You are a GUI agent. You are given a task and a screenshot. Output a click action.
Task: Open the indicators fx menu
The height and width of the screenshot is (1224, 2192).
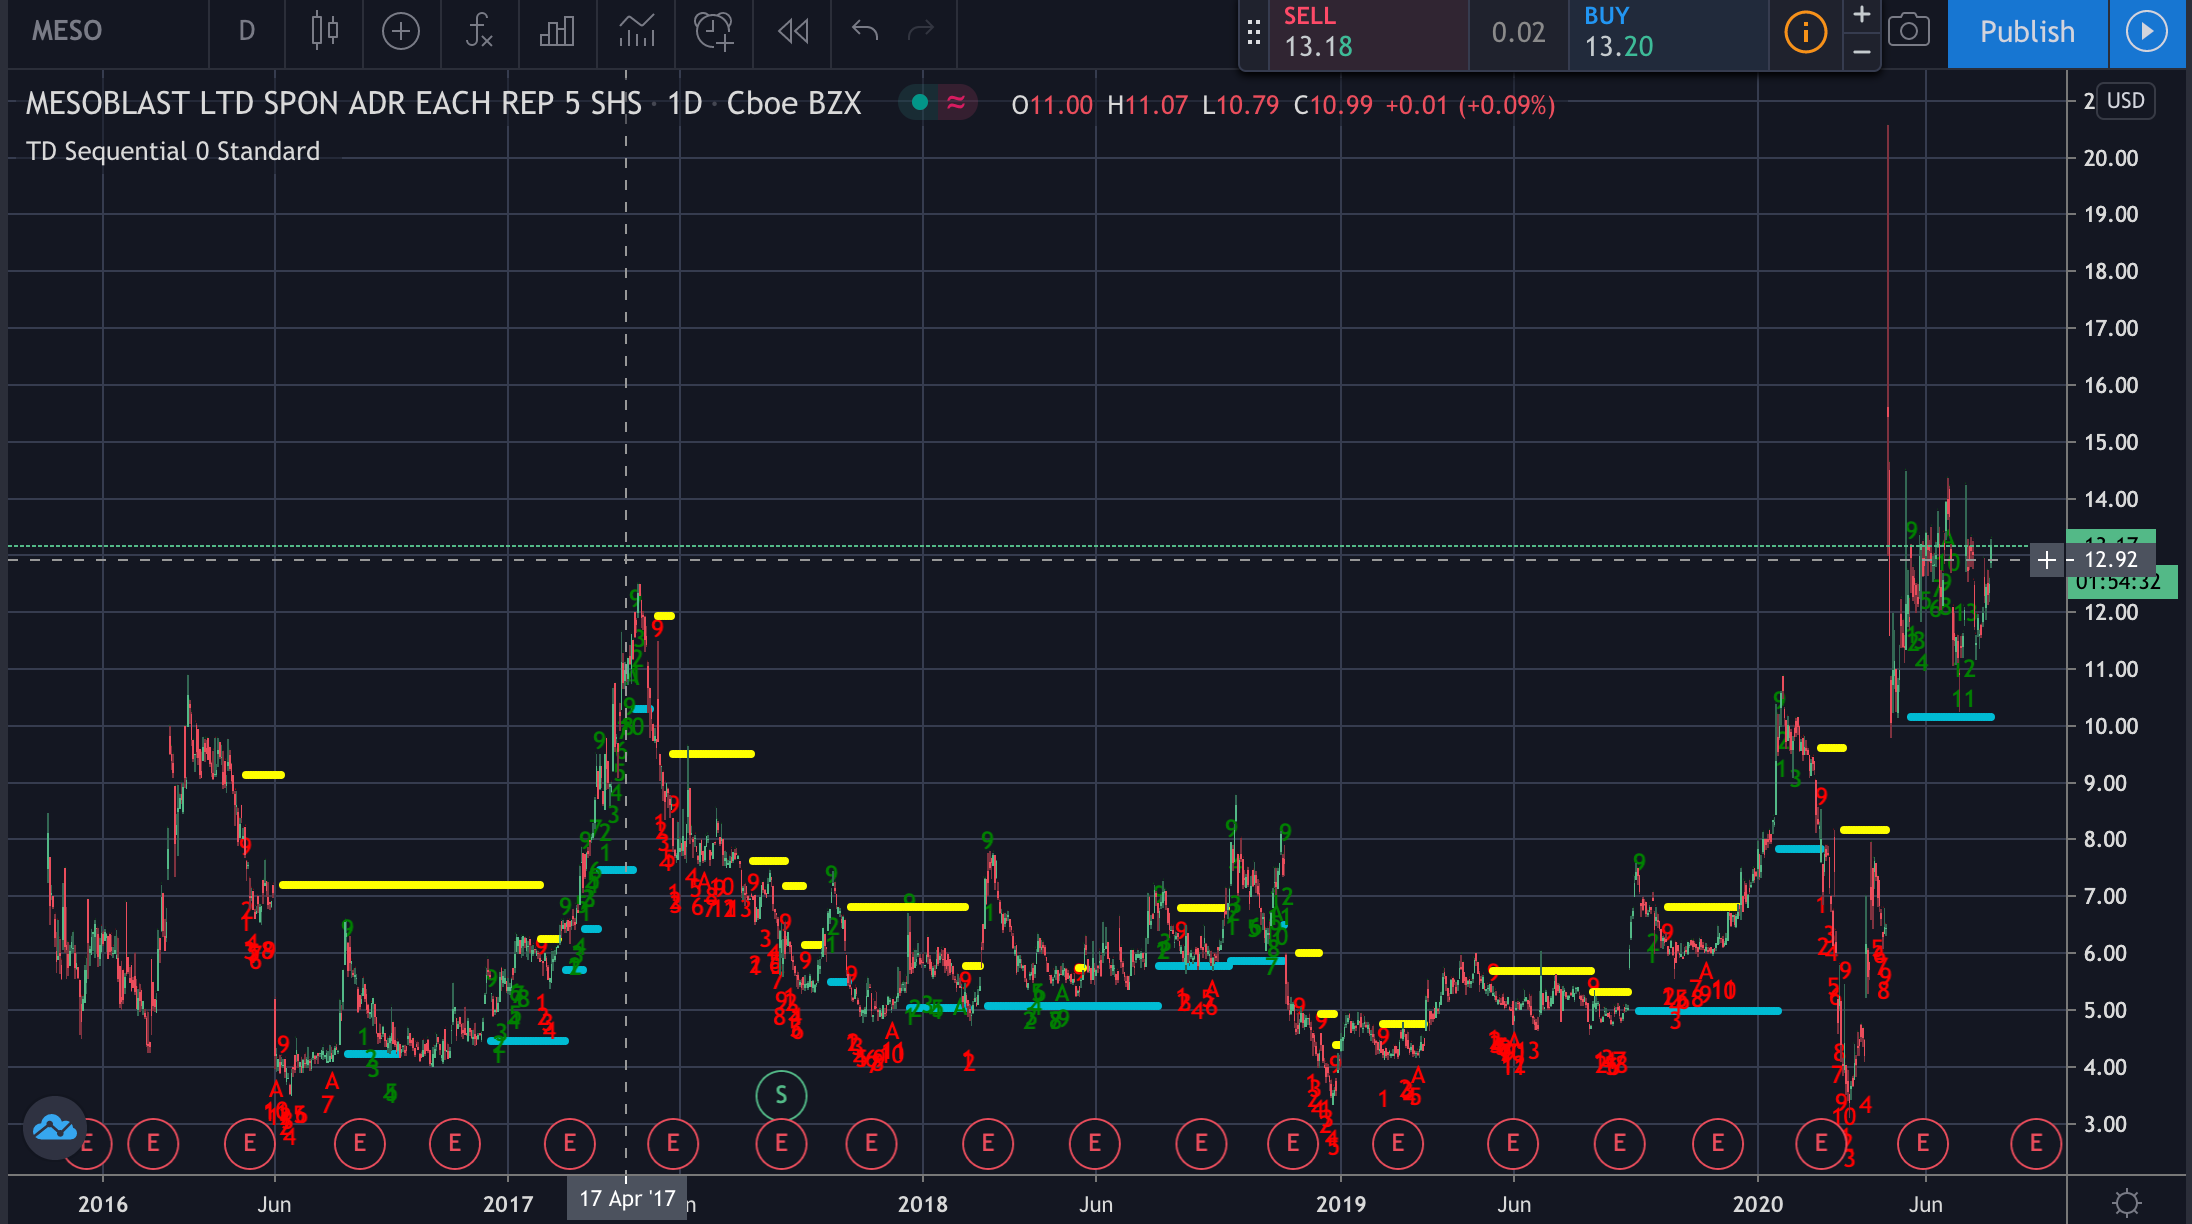point(479,31)
